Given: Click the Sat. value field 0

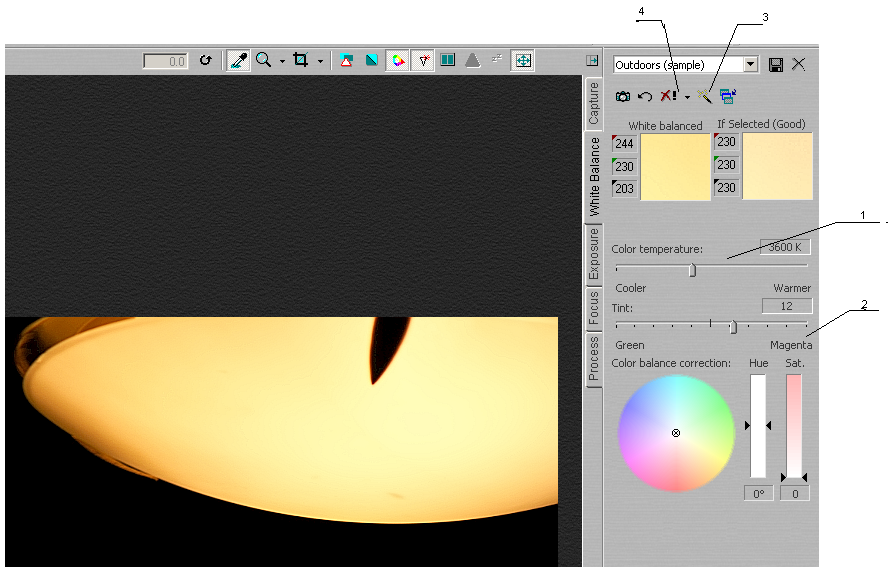Looking at the screenshot, I should pyautogui.click(x=795, y=493).
